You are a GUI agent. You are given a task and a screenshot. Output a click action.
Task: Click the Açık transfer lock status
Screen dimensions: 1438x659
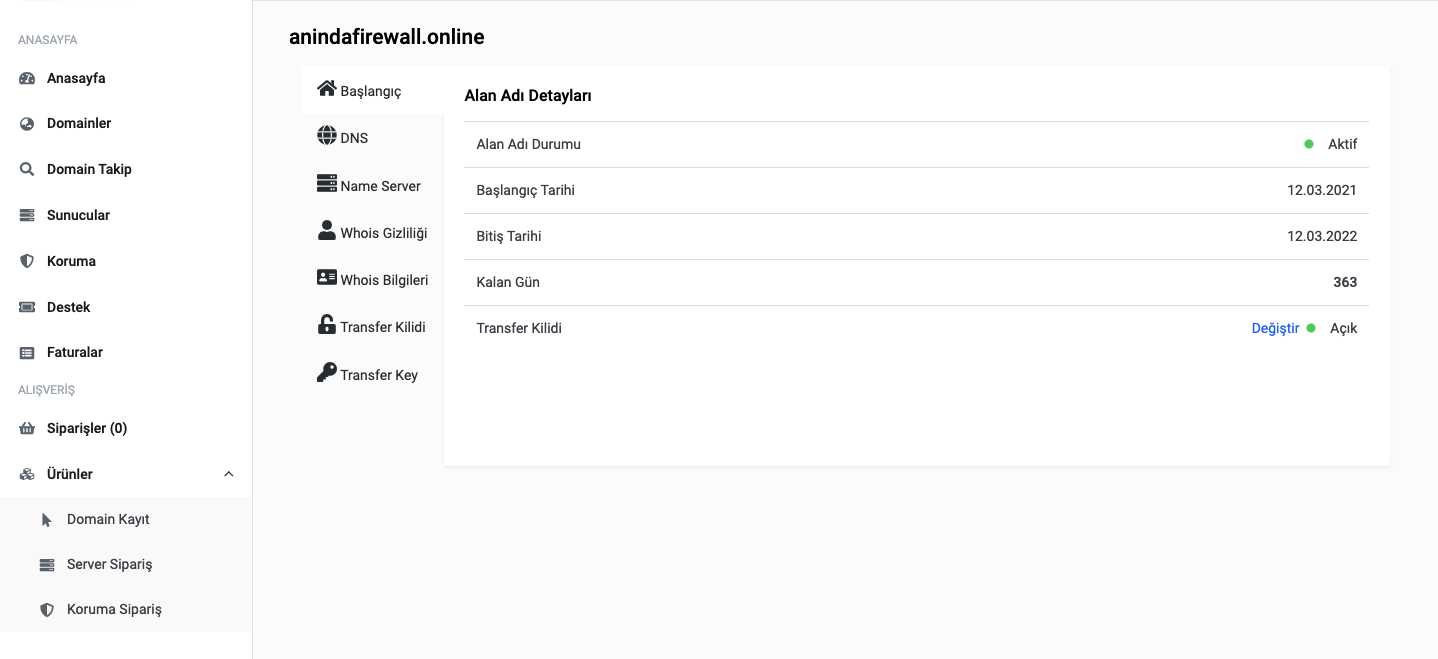(x=1344, y=328)
